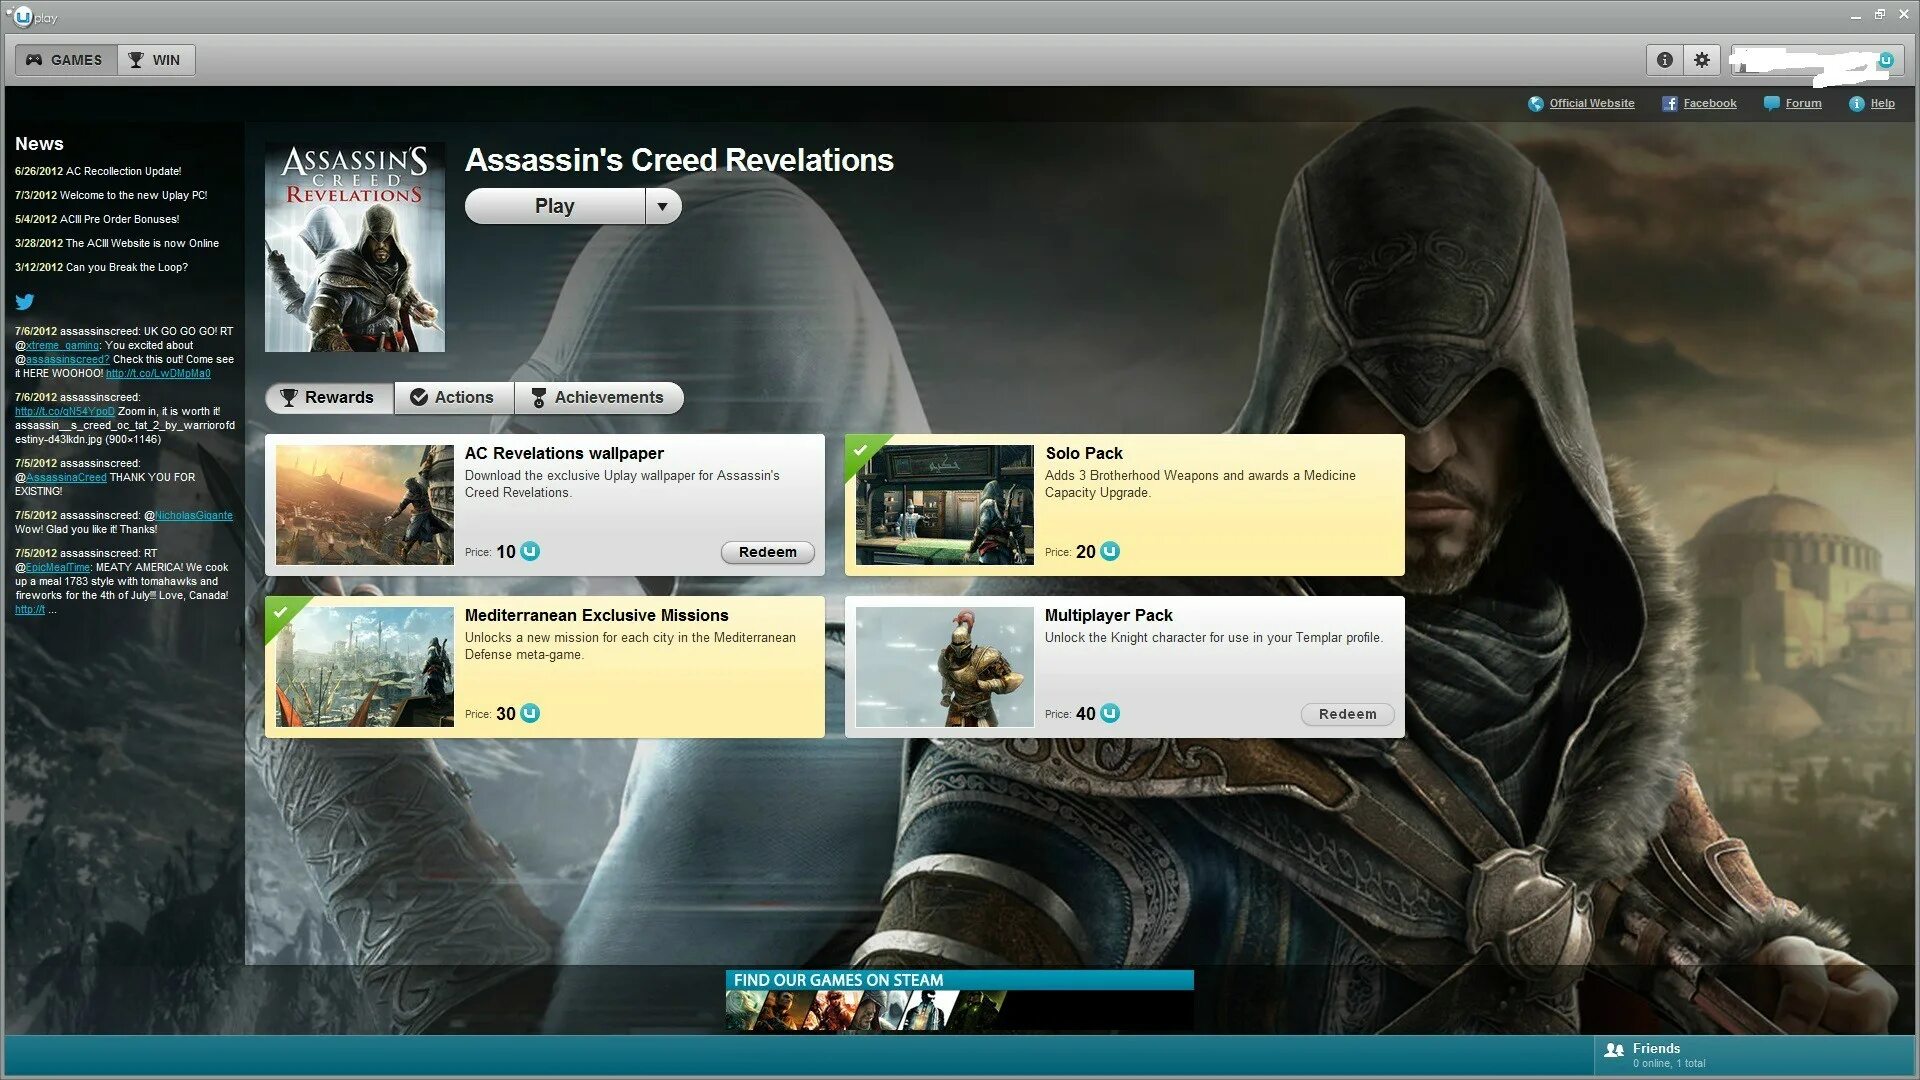Screen dimensions: 1920x1080
Task: Click the Mediterranean Exclusive Missions title
Action: click(597, 615)
